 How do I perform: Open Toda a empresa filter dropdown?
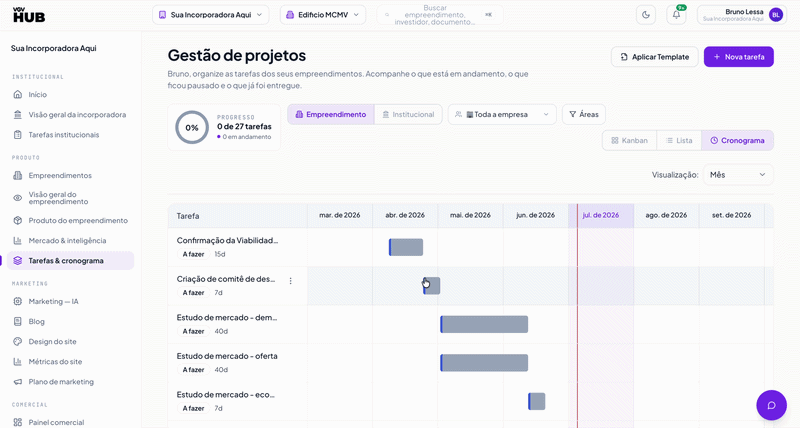[502, 114]
